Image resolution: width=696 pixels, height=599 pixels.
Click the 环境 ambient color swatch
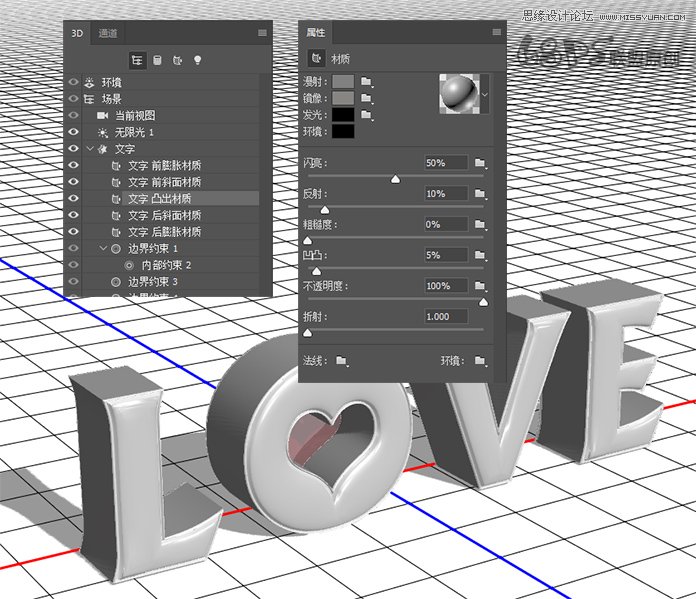(x=344, y=131)
